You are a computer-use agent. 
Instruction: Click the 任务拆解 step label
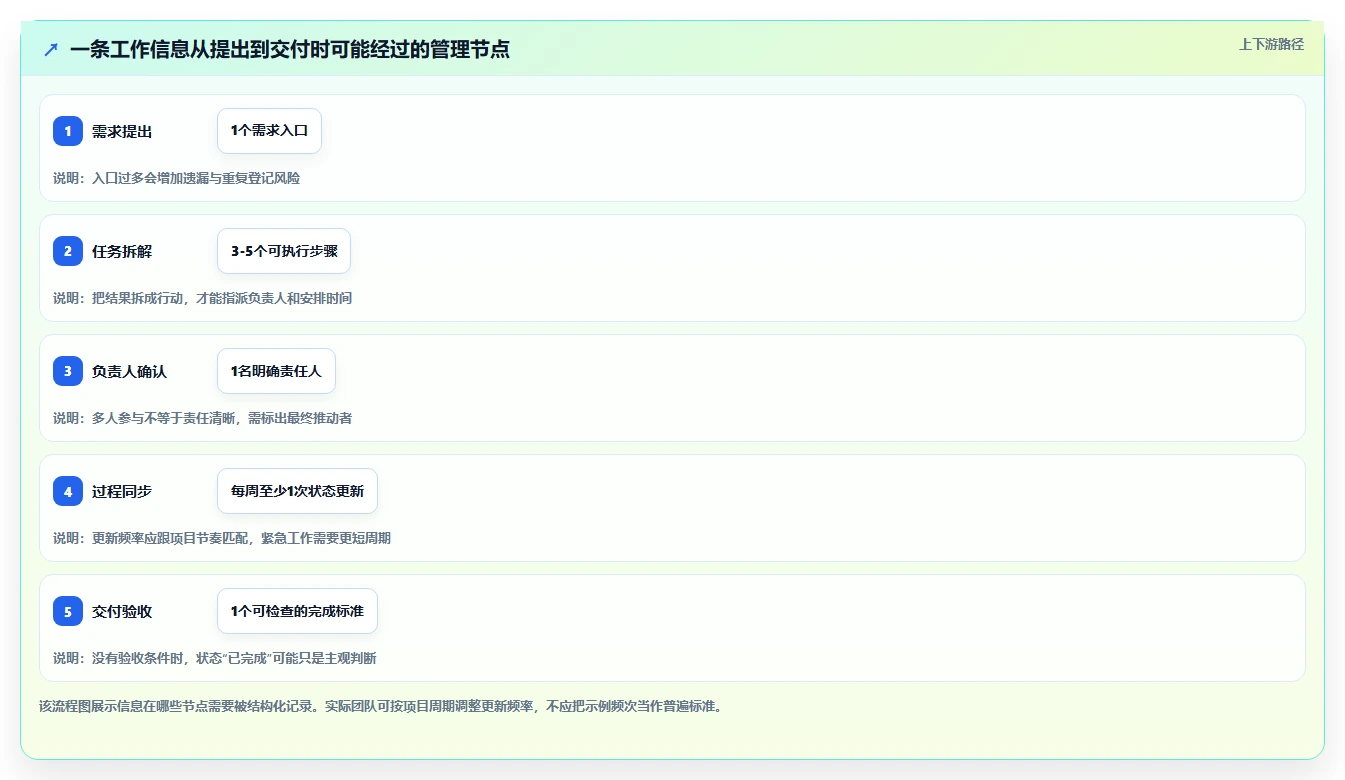click(122, 251)
